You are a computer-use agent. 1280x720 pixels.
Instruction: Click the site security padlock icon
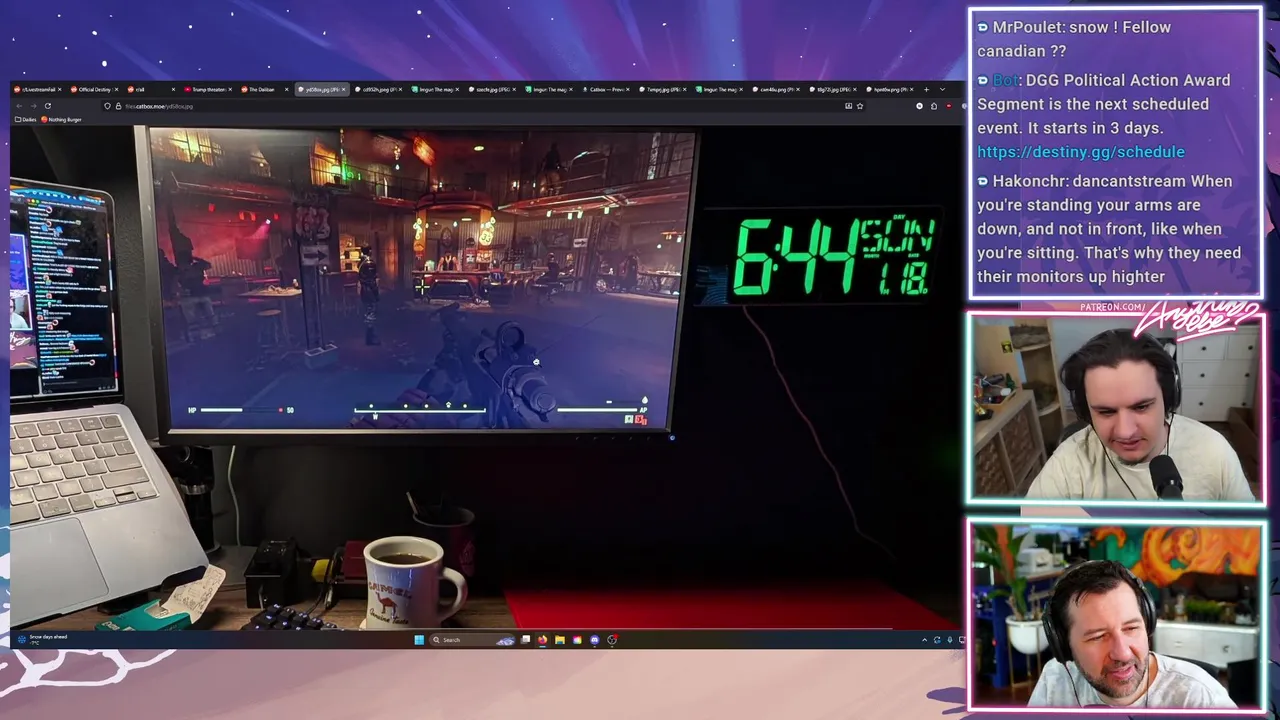(118, 106)
